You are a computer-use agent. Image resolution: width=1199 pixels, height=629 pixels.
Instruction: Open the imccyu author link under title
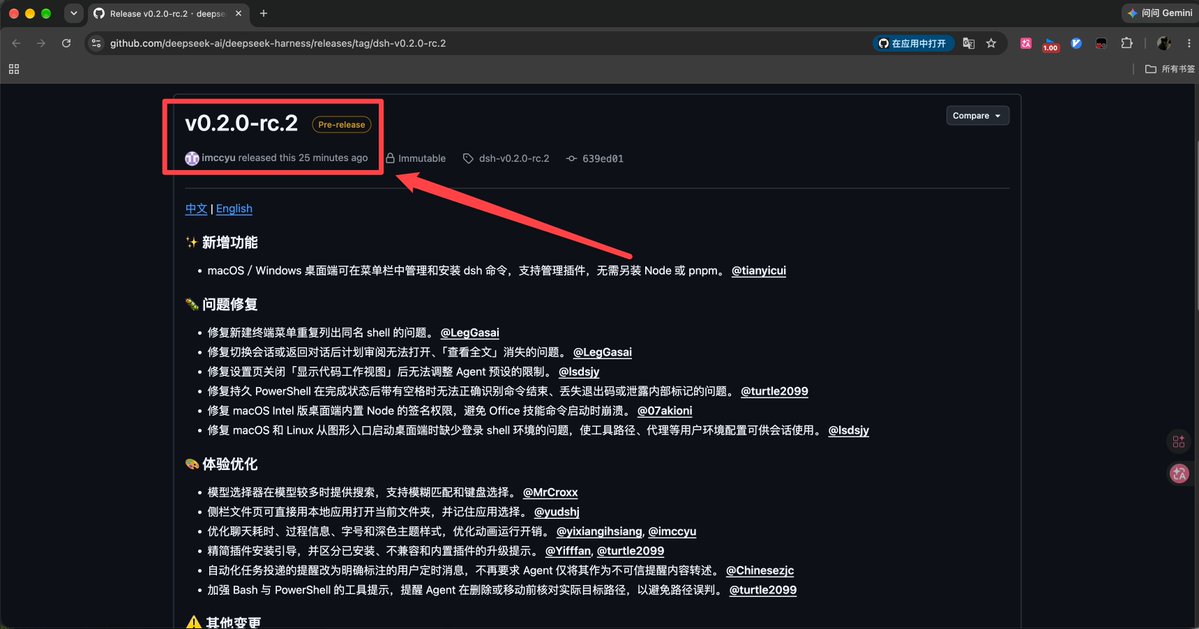[x=219, y=158]
